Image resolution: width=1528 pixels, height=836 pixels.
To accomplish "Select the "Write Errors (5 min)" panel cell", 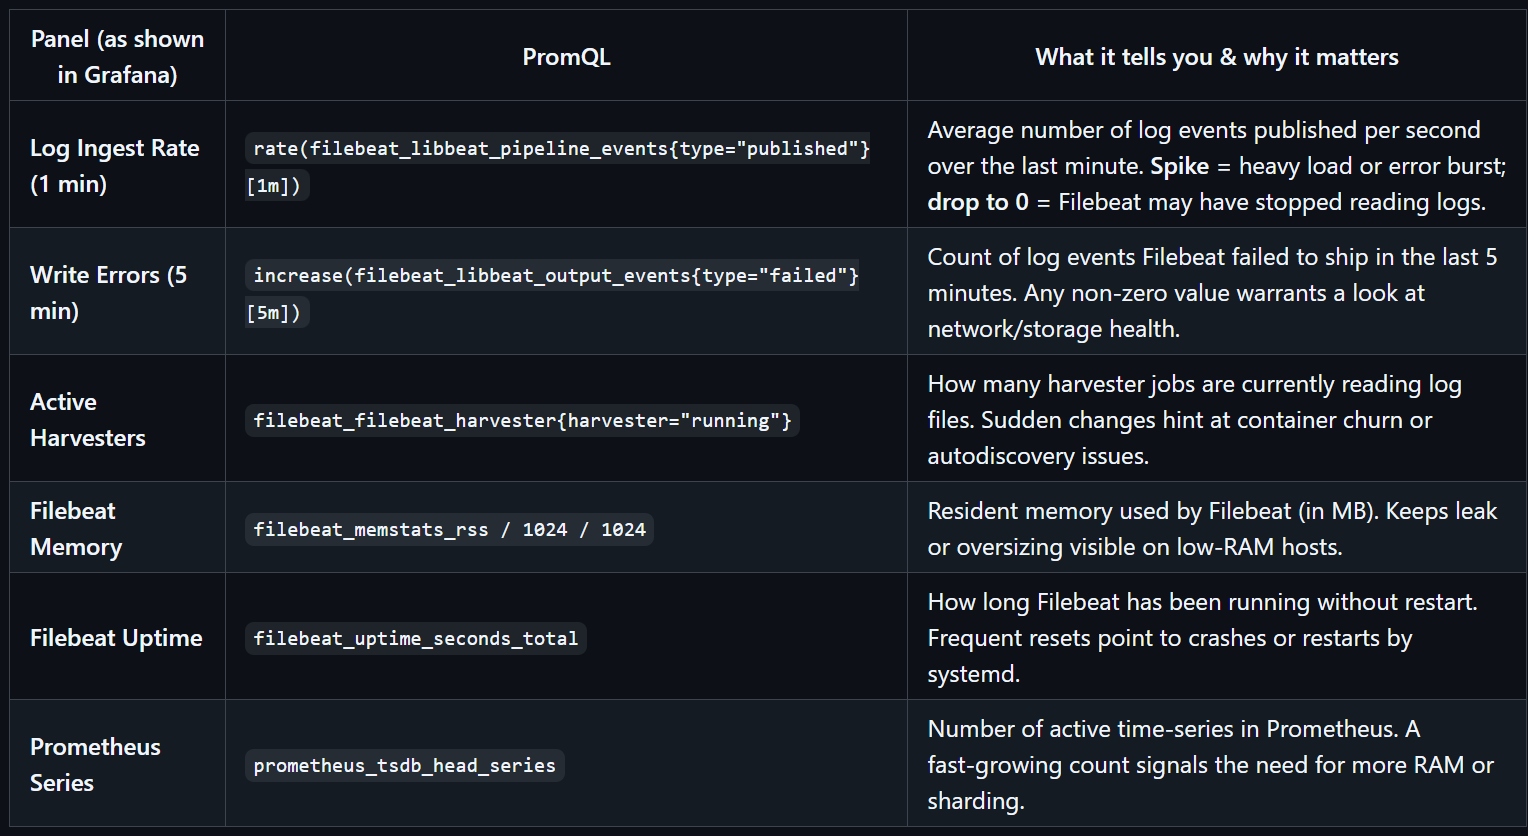I will (x=108, y=292).
